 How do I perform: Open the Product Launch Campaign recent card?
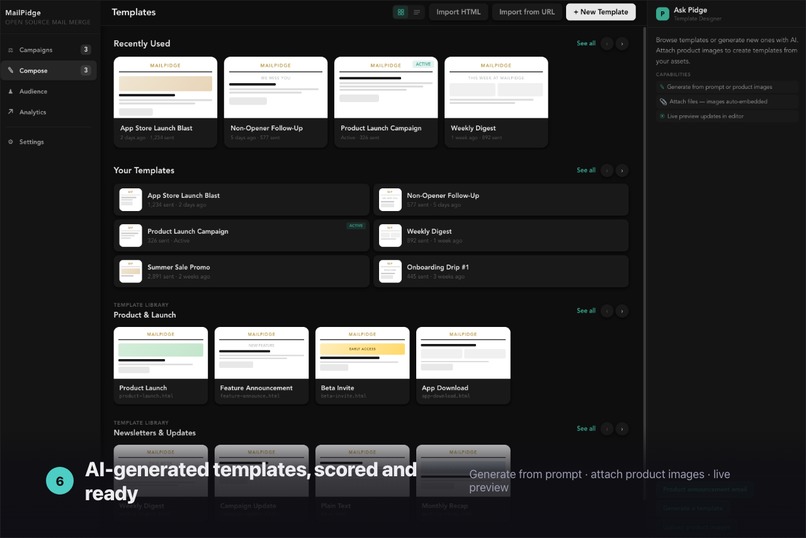[386, 102]
